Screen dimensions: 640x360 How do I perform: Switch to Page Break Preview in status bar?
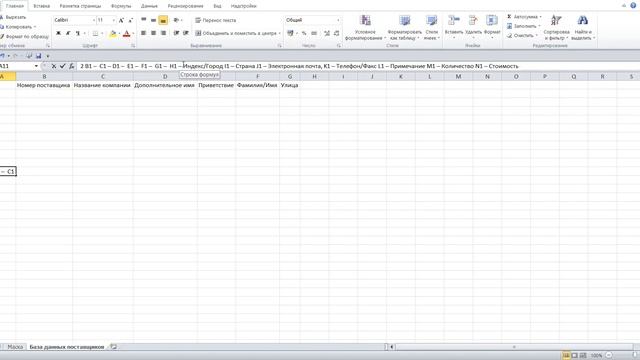583,356
